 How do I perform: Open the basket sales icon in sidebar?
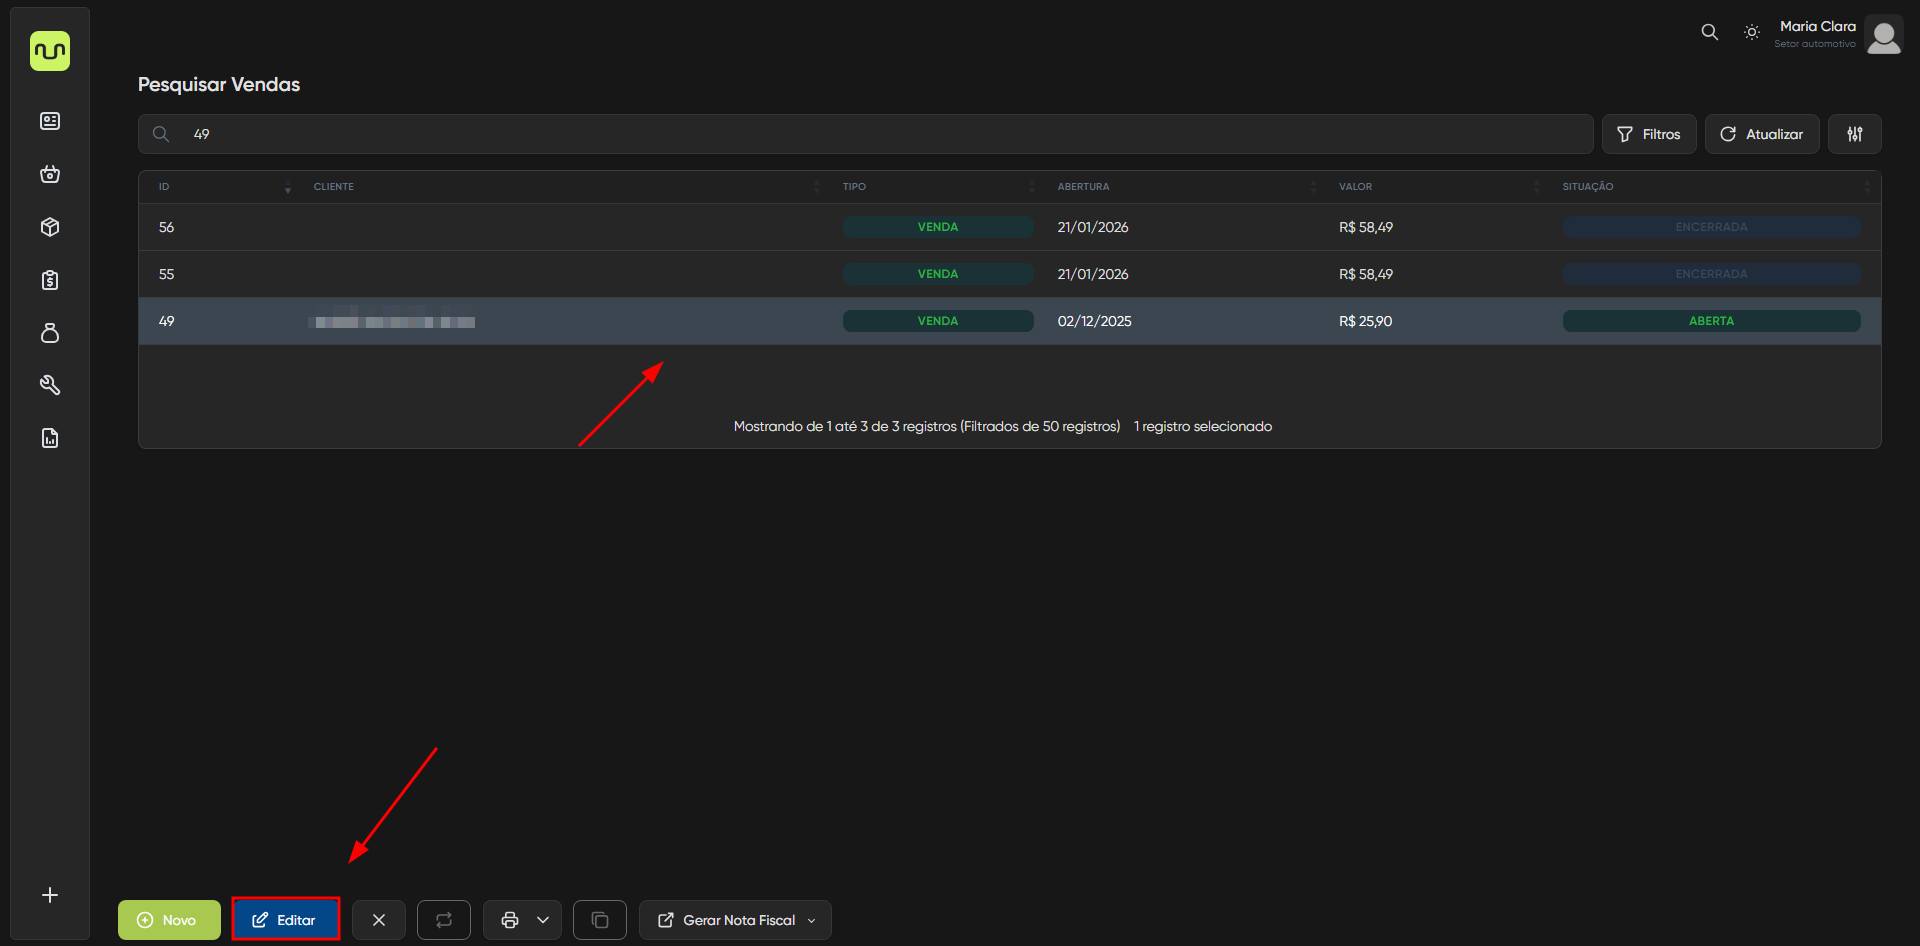click(x=50, y=174)
